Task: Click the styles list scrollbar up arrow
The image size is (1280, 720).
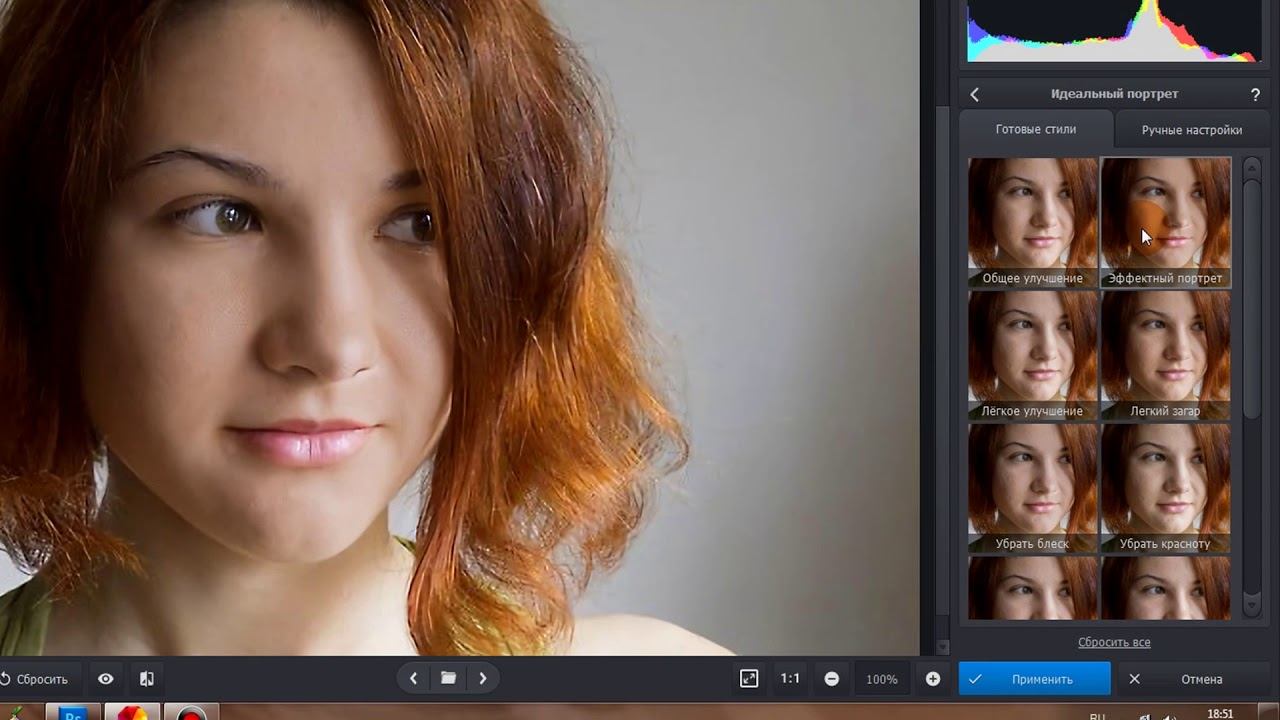Action: (x=1252, y=167)
